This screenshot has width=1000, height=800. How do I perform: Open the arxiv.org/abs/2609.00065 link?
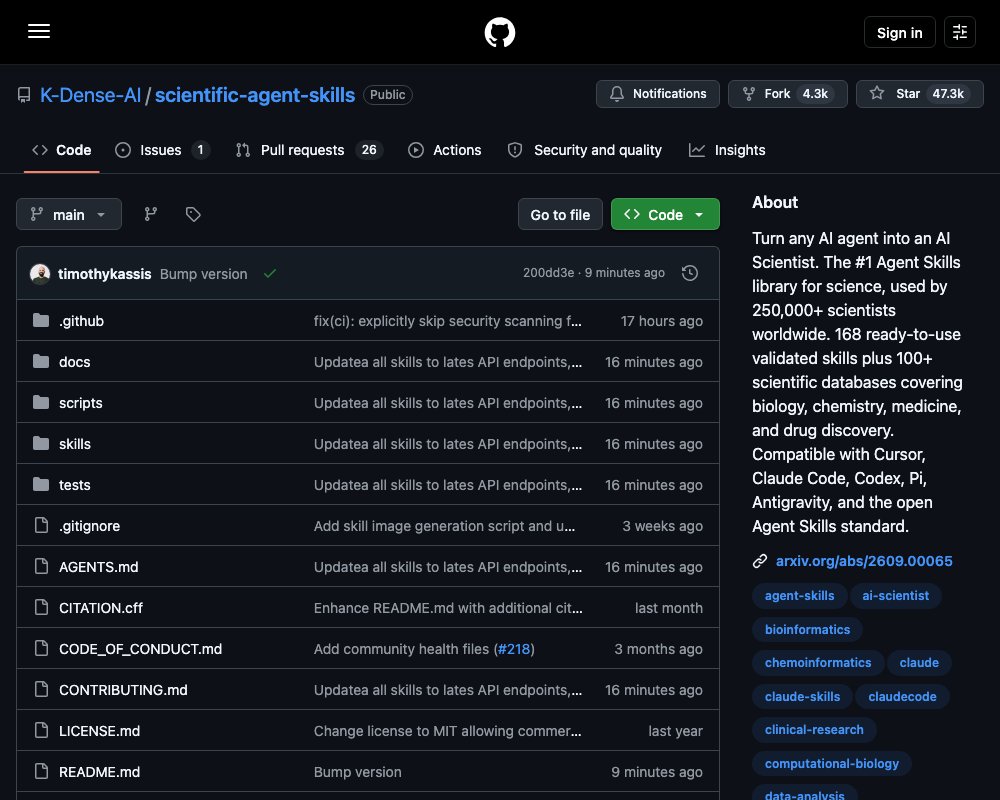pyautogui.click(x=864, y=561)
